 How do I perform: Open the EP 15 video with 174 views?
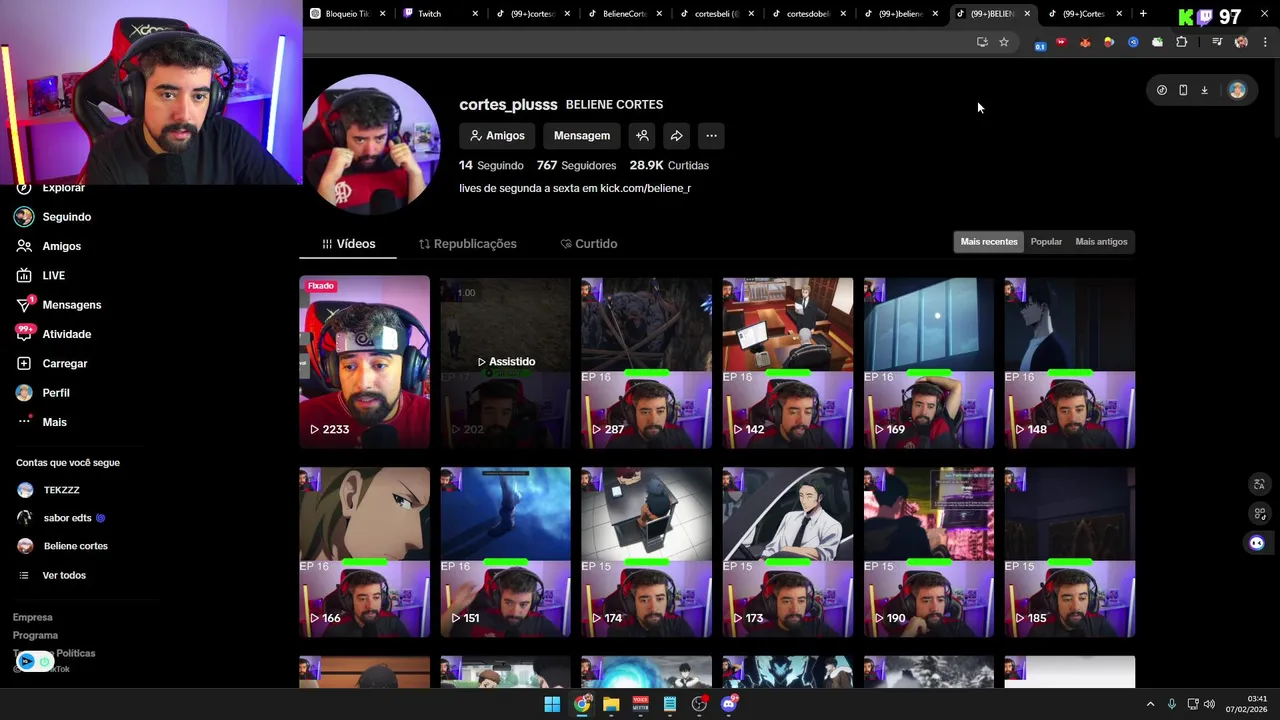(646, 552)
